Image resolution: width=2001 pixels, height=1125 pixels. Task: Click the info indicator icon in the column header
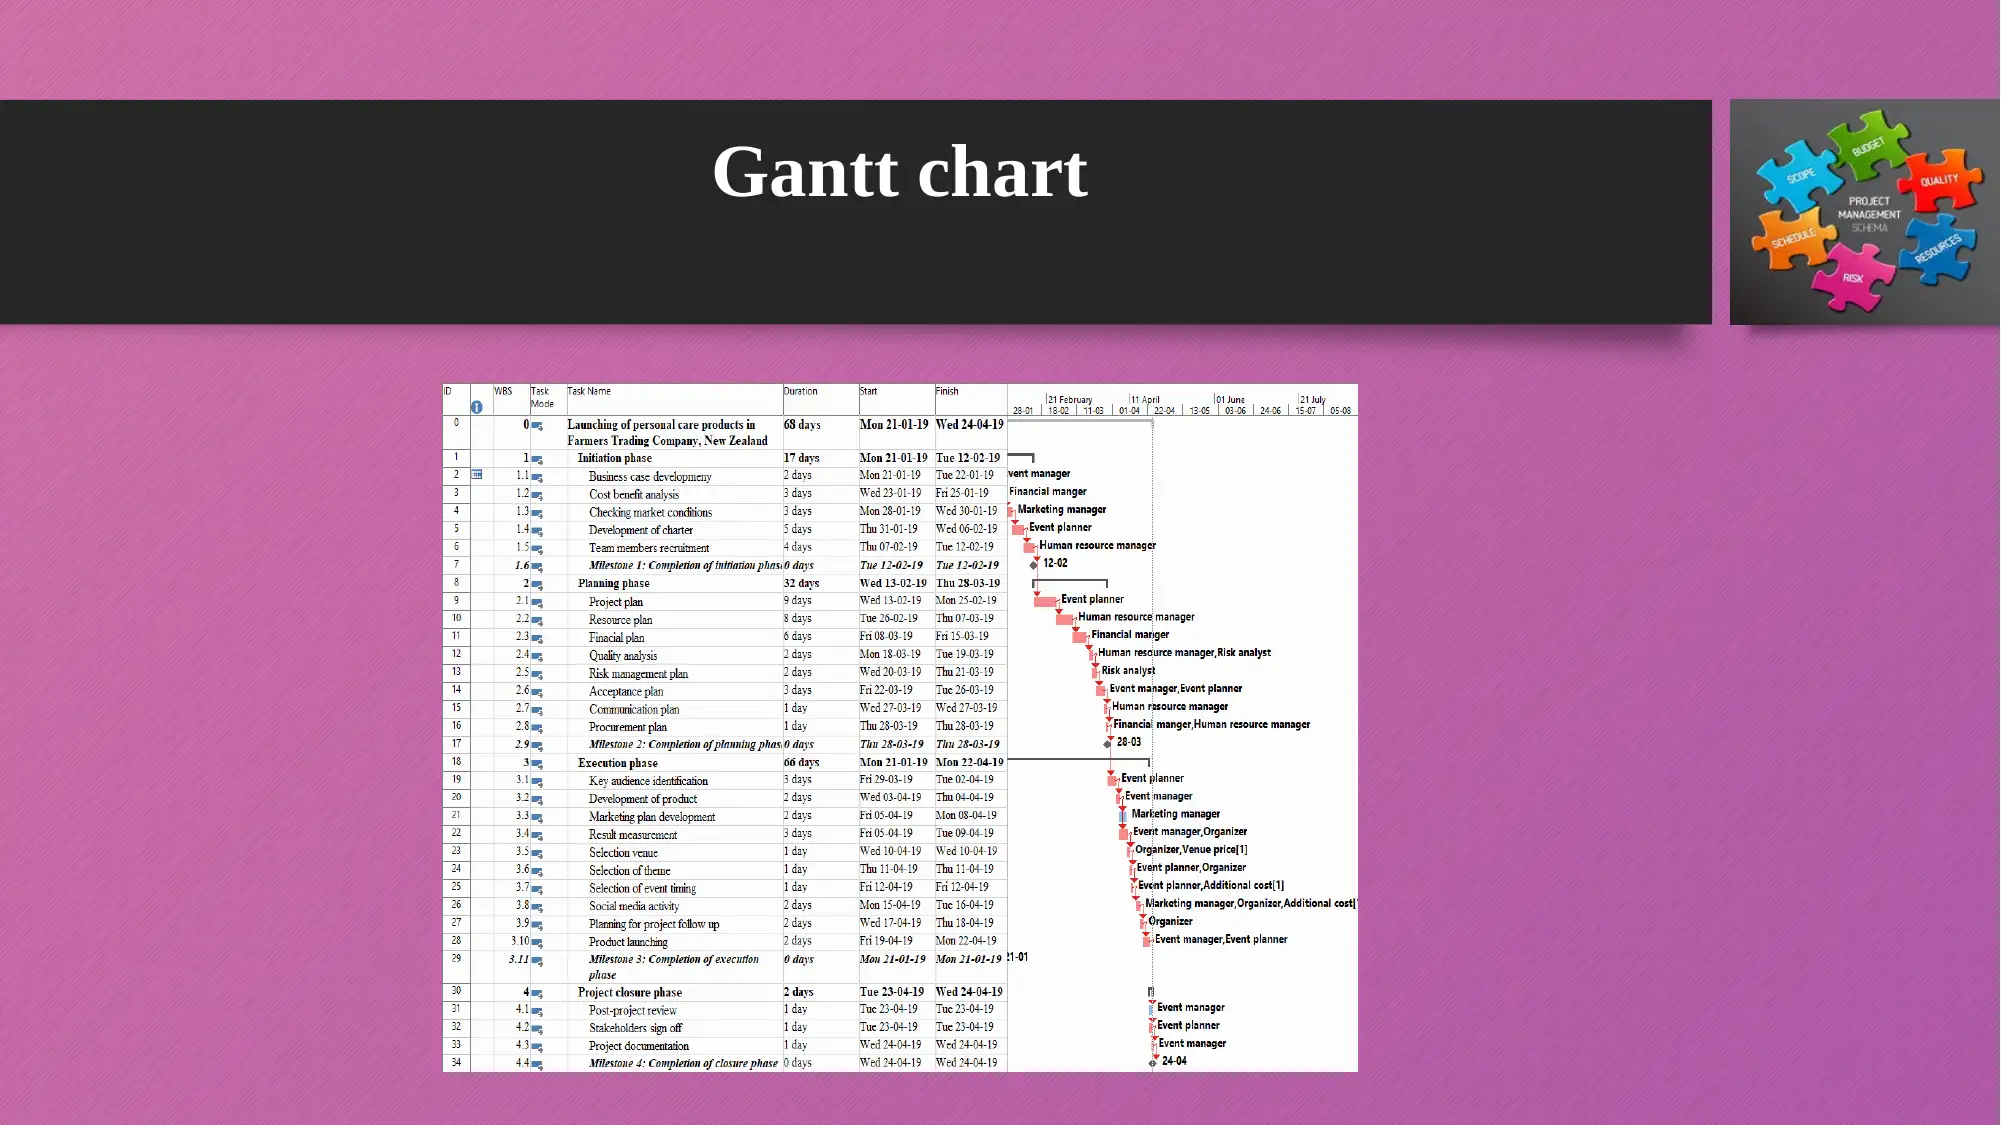pos(477,407)
